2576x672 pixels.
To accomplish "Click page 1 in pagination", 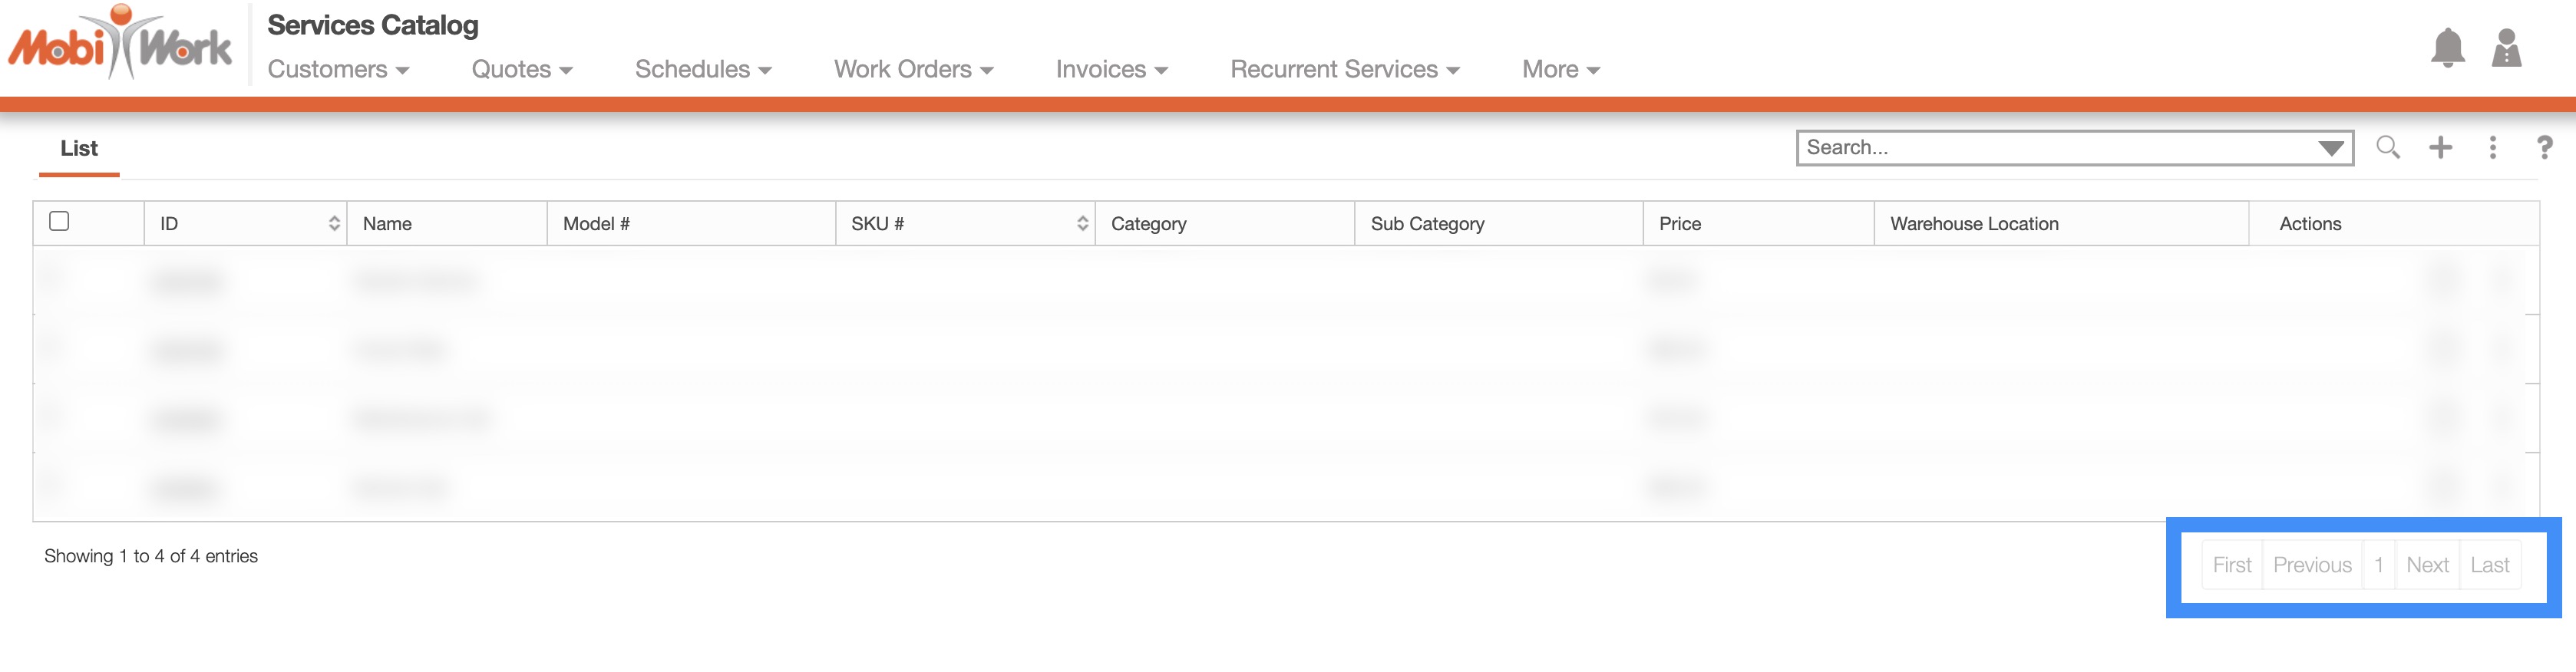I will [x=2379, y=565].
